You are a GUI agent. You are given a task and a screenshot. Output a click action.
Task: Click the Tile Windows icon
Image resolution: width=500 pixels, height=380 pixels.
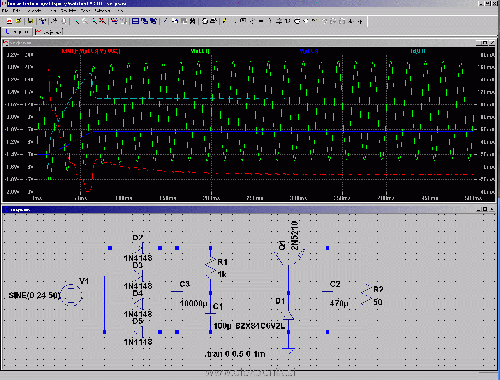(135, 21)
